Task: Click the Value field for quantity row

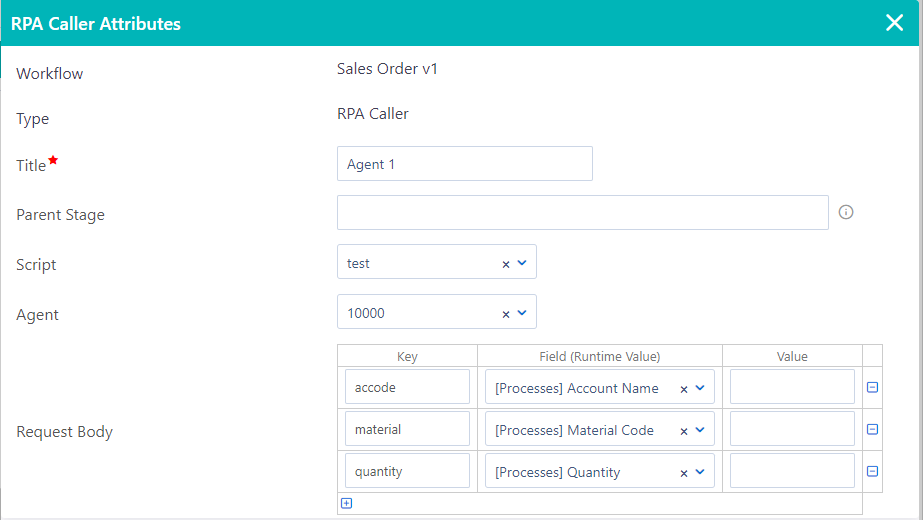Action: coord(792,471)
